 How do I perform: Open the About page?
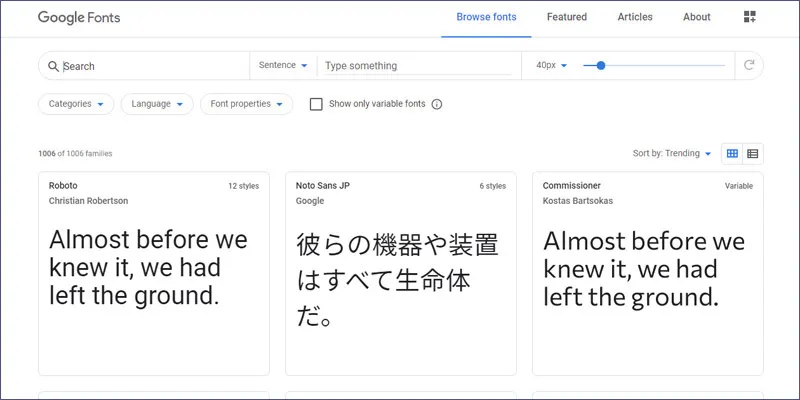pyautogui.click(x=697, y=17)
